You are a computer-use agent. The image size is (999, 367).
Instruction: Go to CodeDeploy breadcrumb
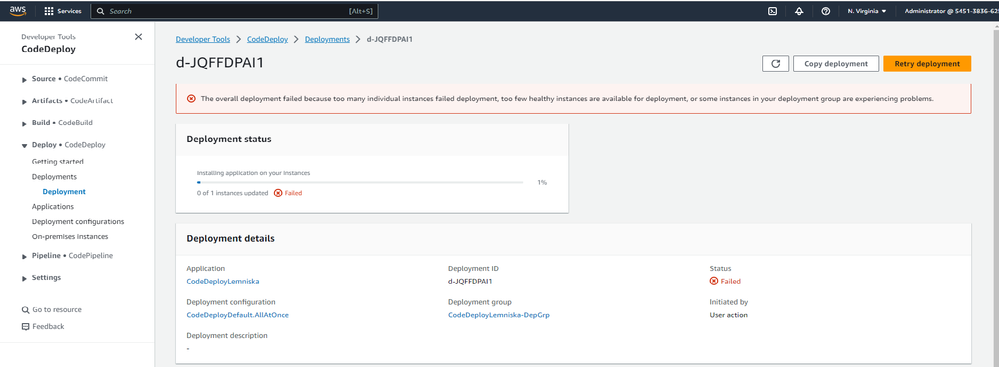(x=268, y=39)
